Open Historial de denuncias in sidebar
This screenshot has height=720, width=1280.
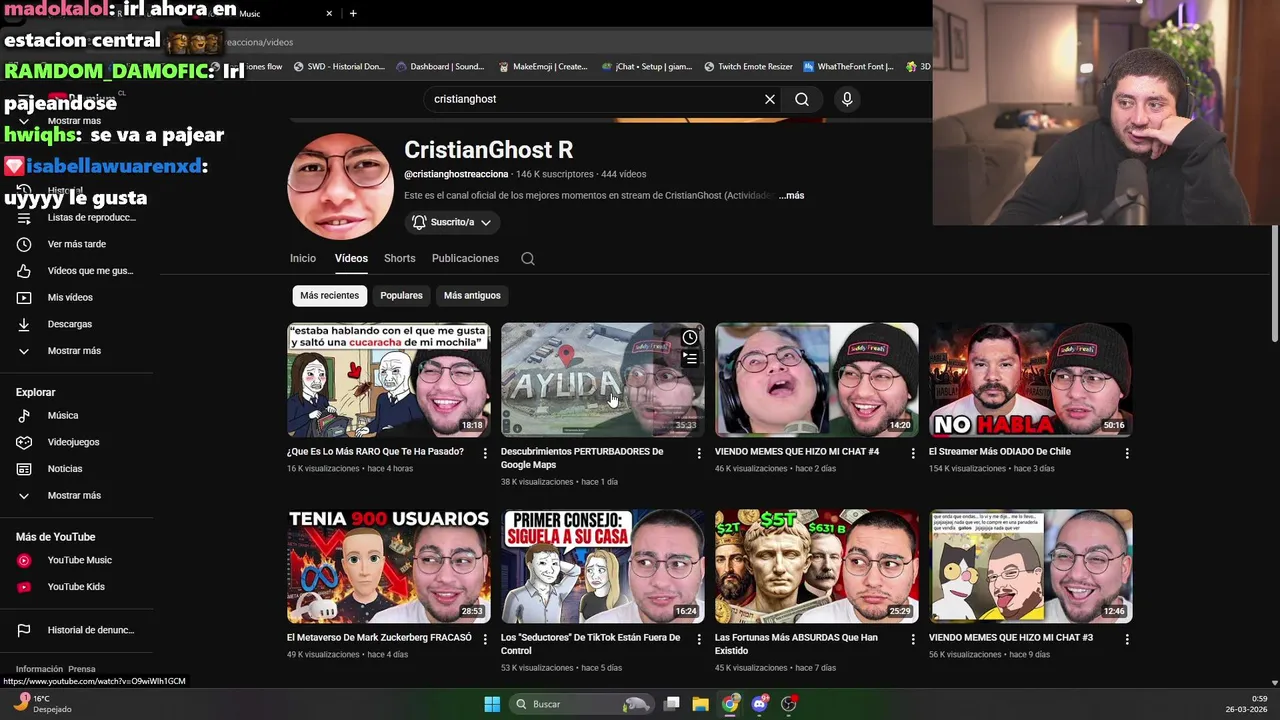point(77,630)
